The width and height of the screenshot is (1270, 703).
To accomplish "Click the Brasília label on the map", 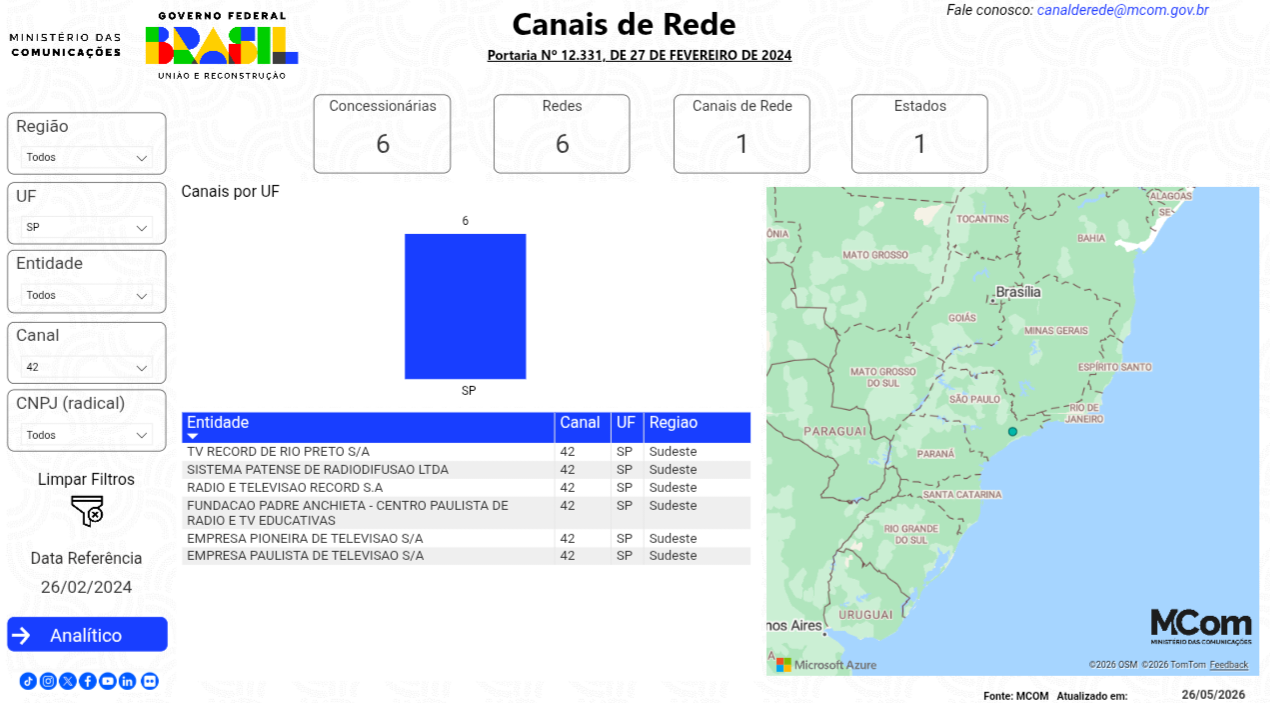I will click(1018, 292).
